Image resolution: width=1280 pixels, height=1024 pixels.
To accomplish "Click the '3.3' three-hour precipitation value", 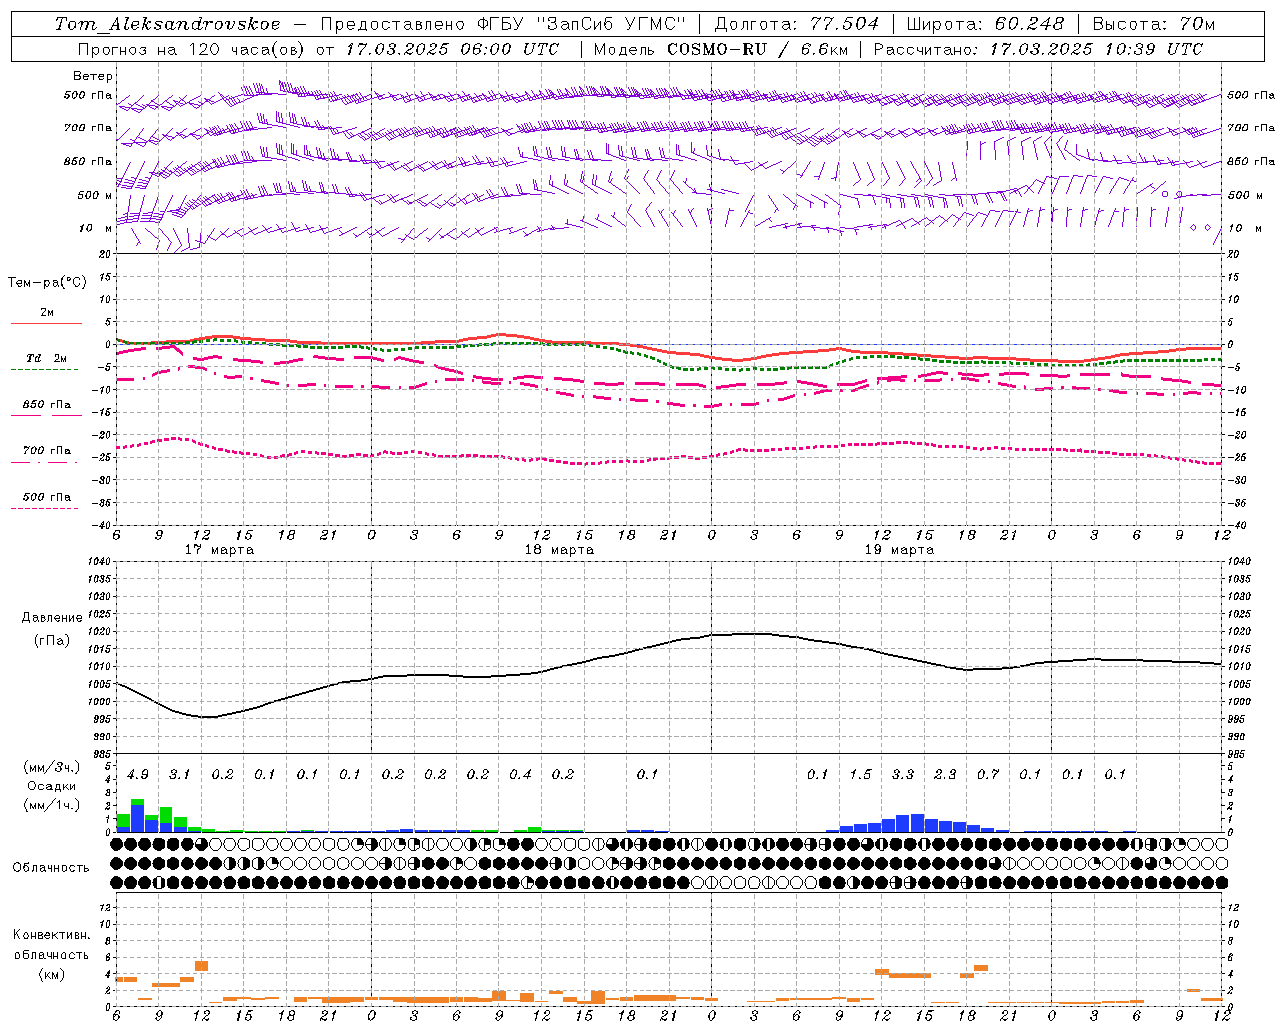I will pos(903,774).
